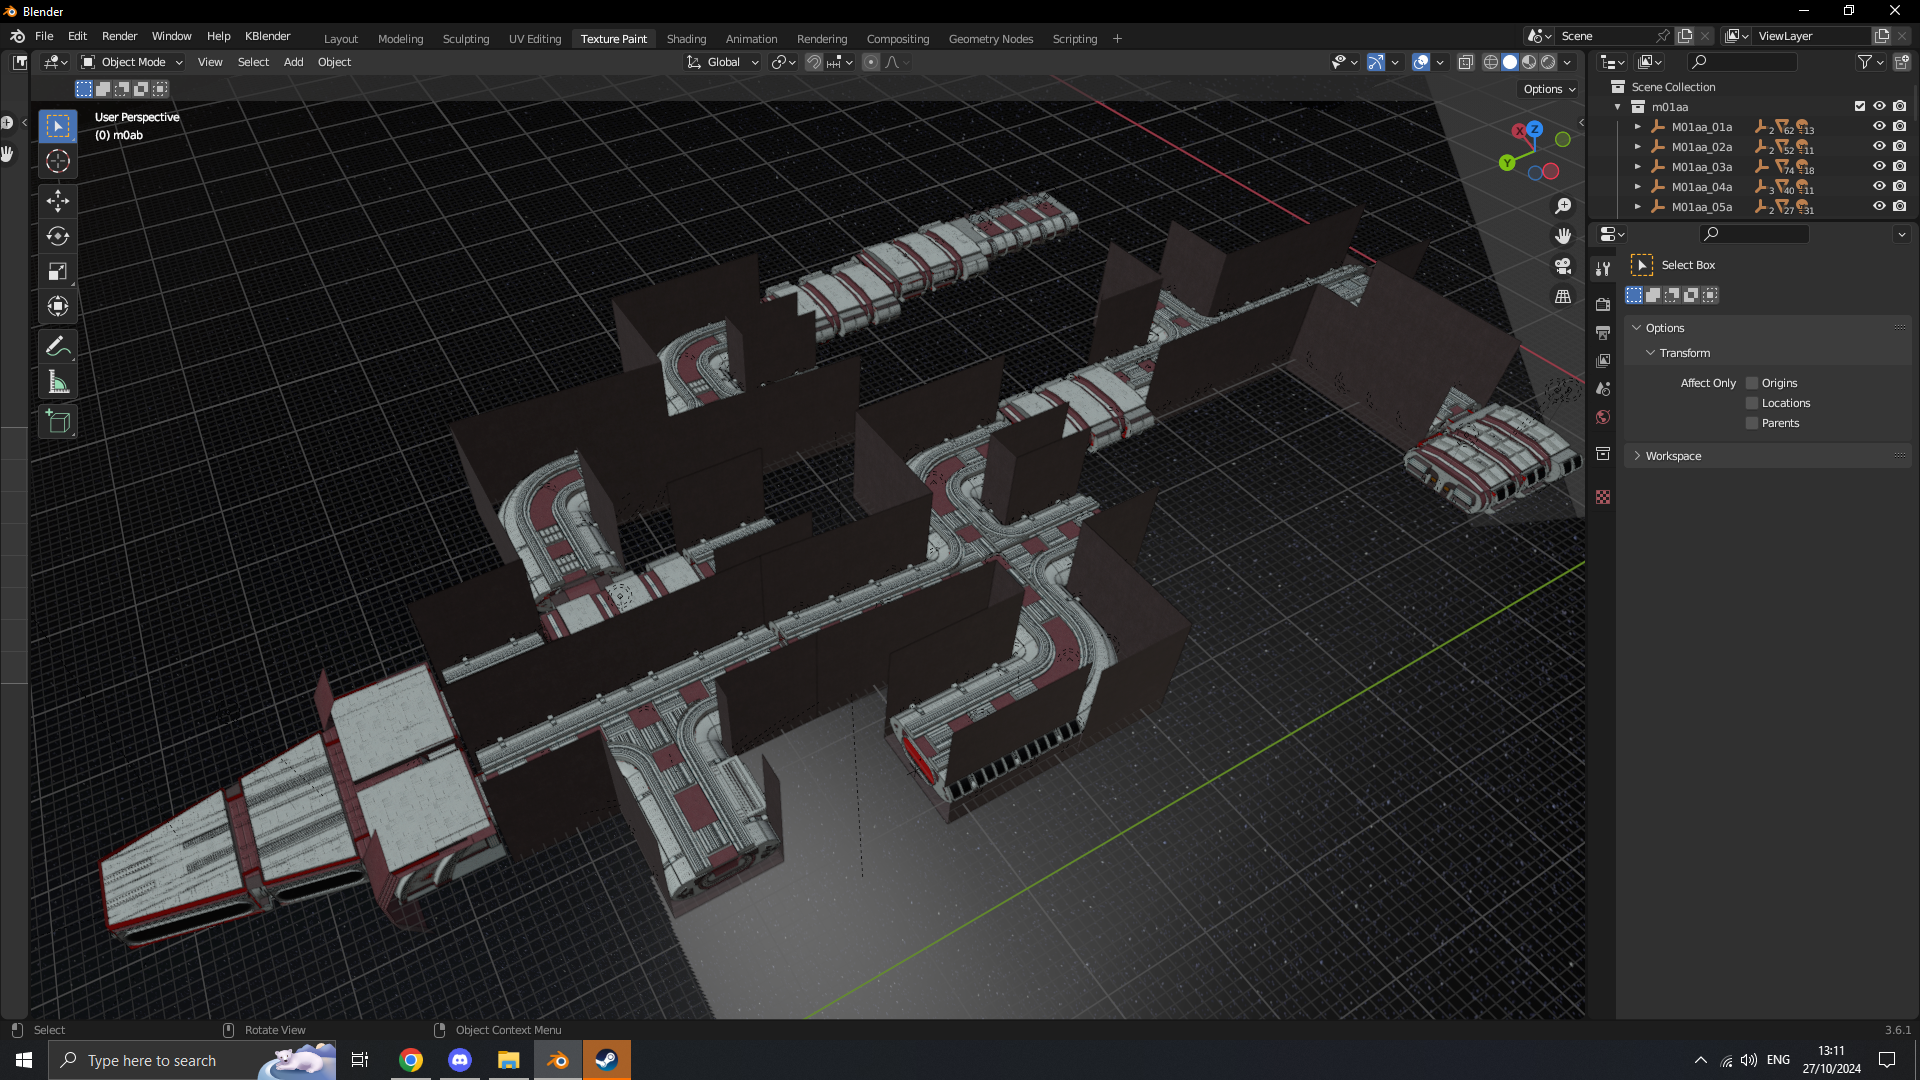Screen dimensions: 1920x1080
Task: Switch to rendered viewport shading
Action: [1548, 62]
